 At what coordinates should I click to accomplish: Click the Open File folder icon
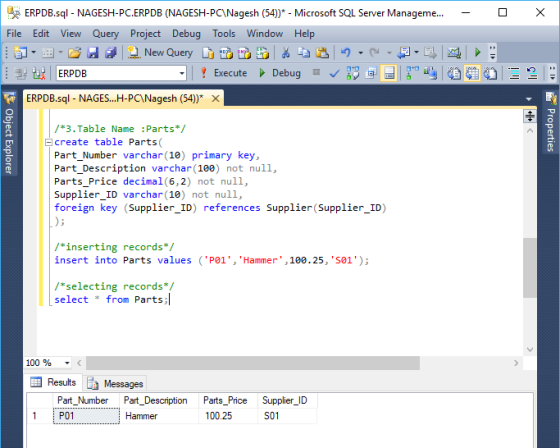75,53
